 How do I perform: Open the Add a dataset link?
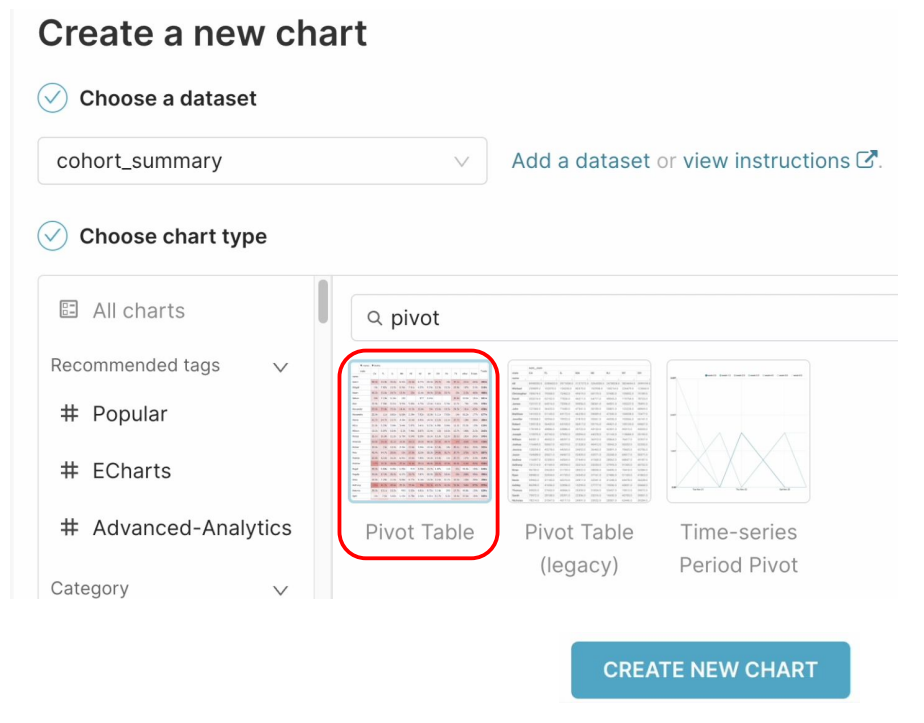(x=580, y=161)
